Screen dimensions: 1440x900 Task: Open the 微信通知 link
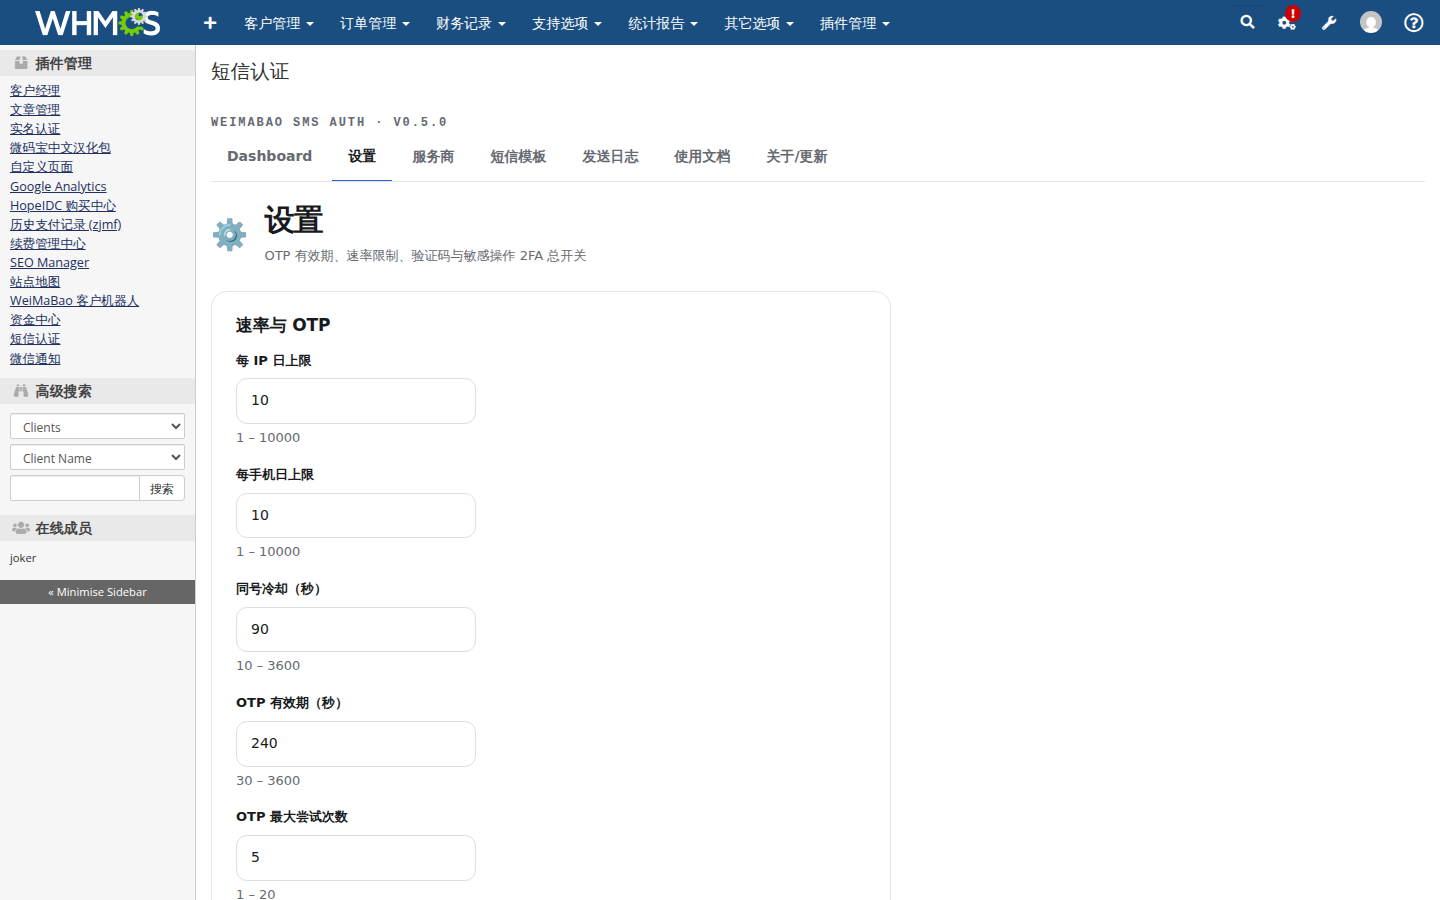(x=35, y=358)
